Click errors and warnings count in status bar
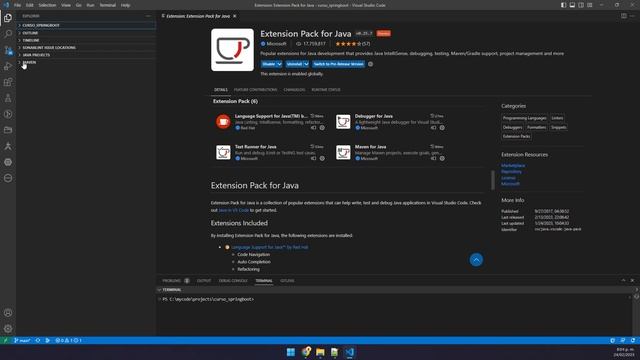The height and width of the screenshot is (360, 640). pos(69,340)
